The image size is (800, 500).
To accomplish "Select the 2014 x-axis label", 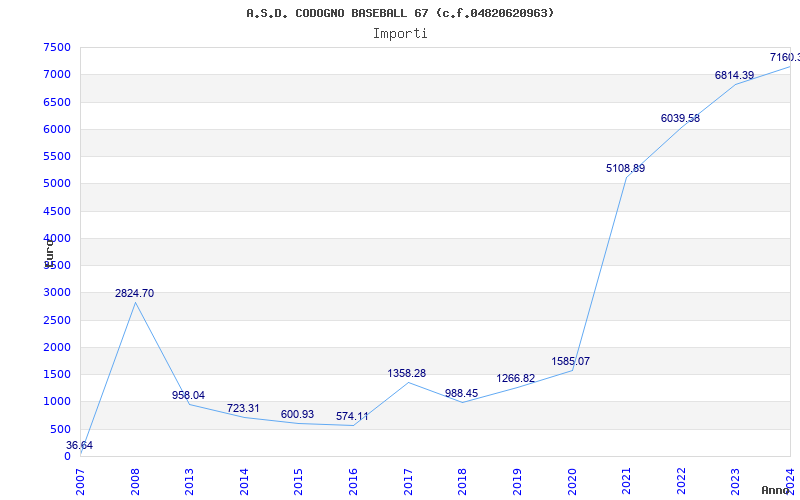I will coord(244,481).
